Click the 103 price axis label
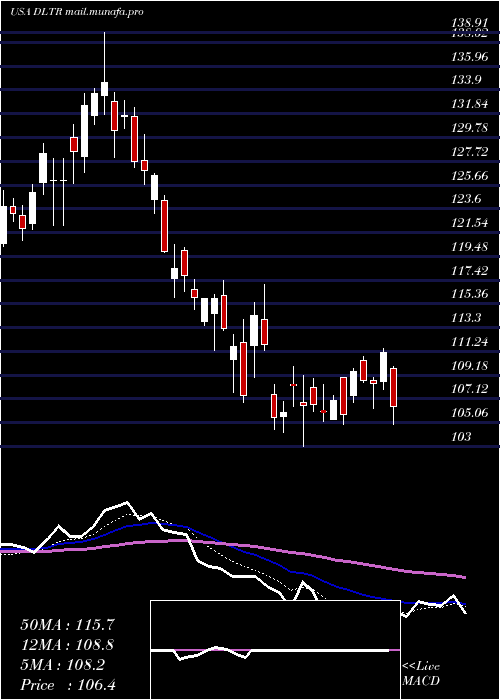 461,436
